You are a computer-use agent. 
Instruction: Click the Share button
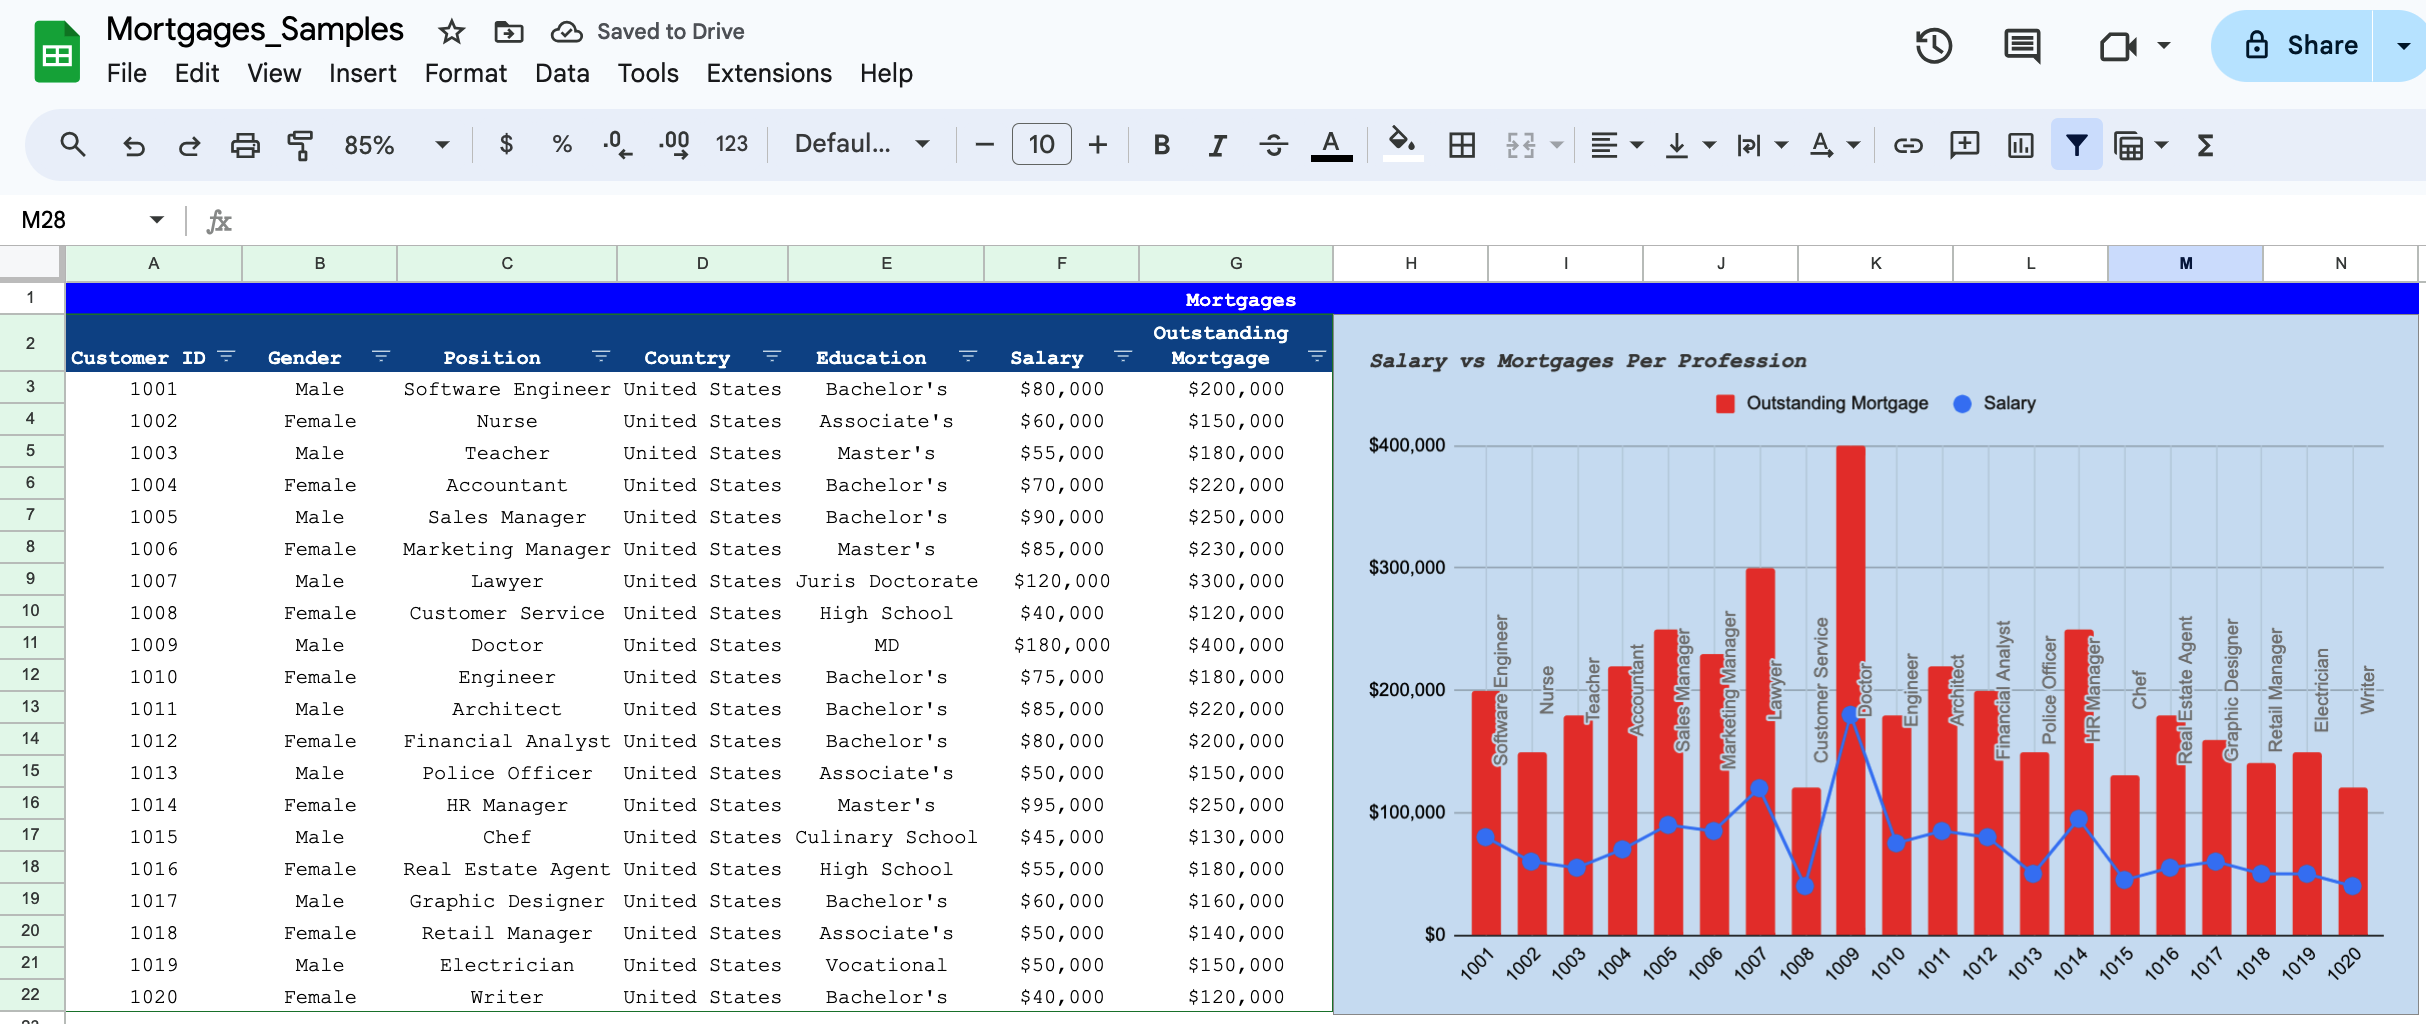(x=2300, y=46)
